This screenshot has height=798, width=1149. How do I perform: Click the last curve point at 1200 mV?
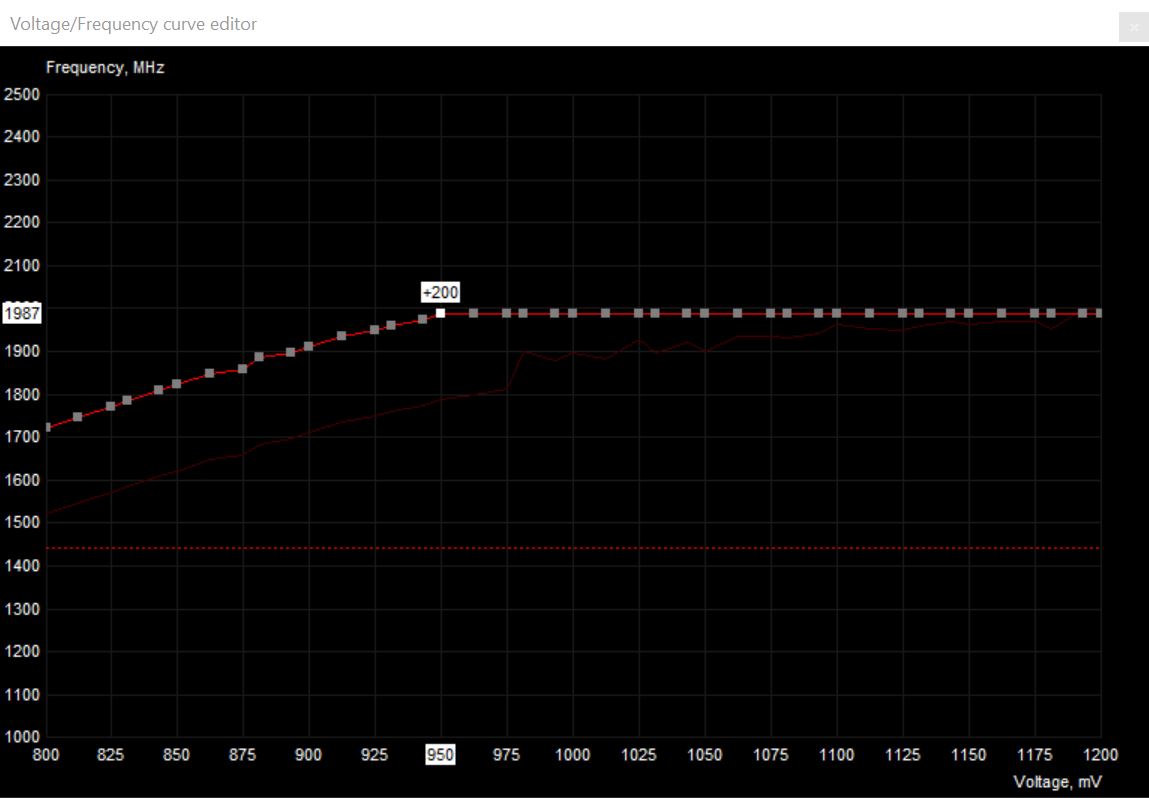[x=1099, y=313]
